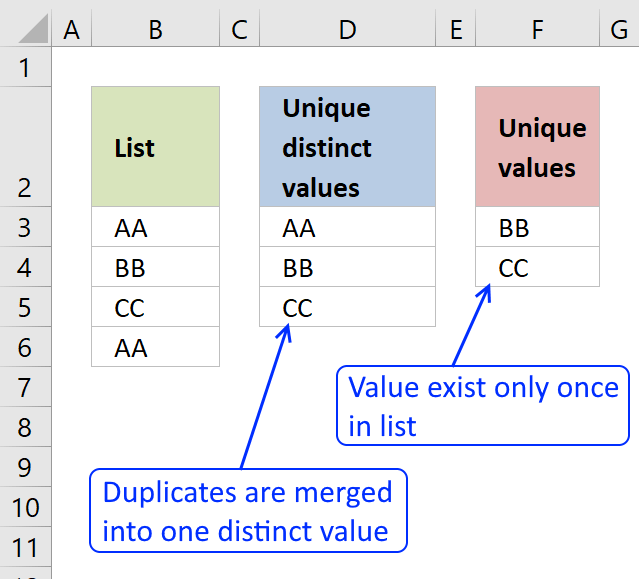Click cell D5 containing CC

347,307
